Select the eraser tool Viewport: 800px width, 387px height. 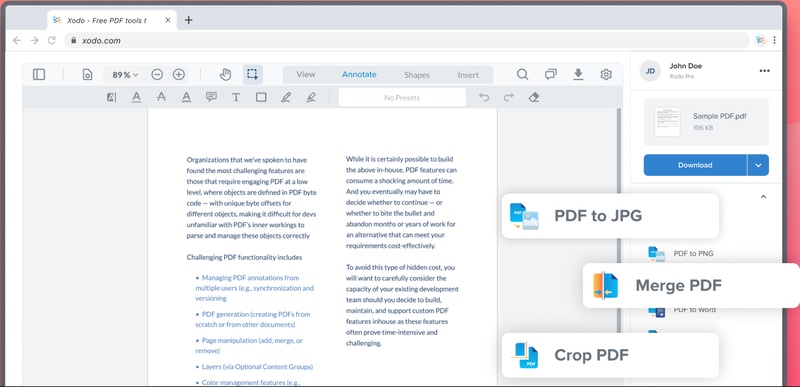pyautogui.click(x=534, y=97)
